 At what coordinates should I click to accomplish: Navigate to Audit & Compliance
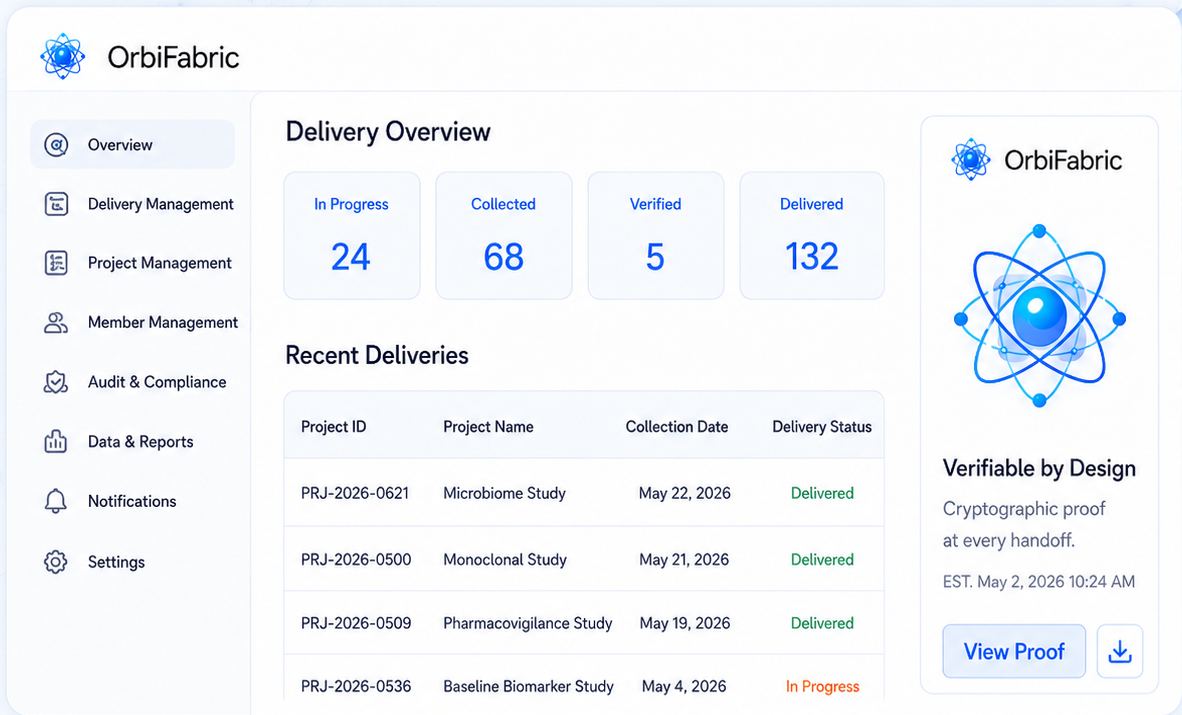[x=157, y=382]
